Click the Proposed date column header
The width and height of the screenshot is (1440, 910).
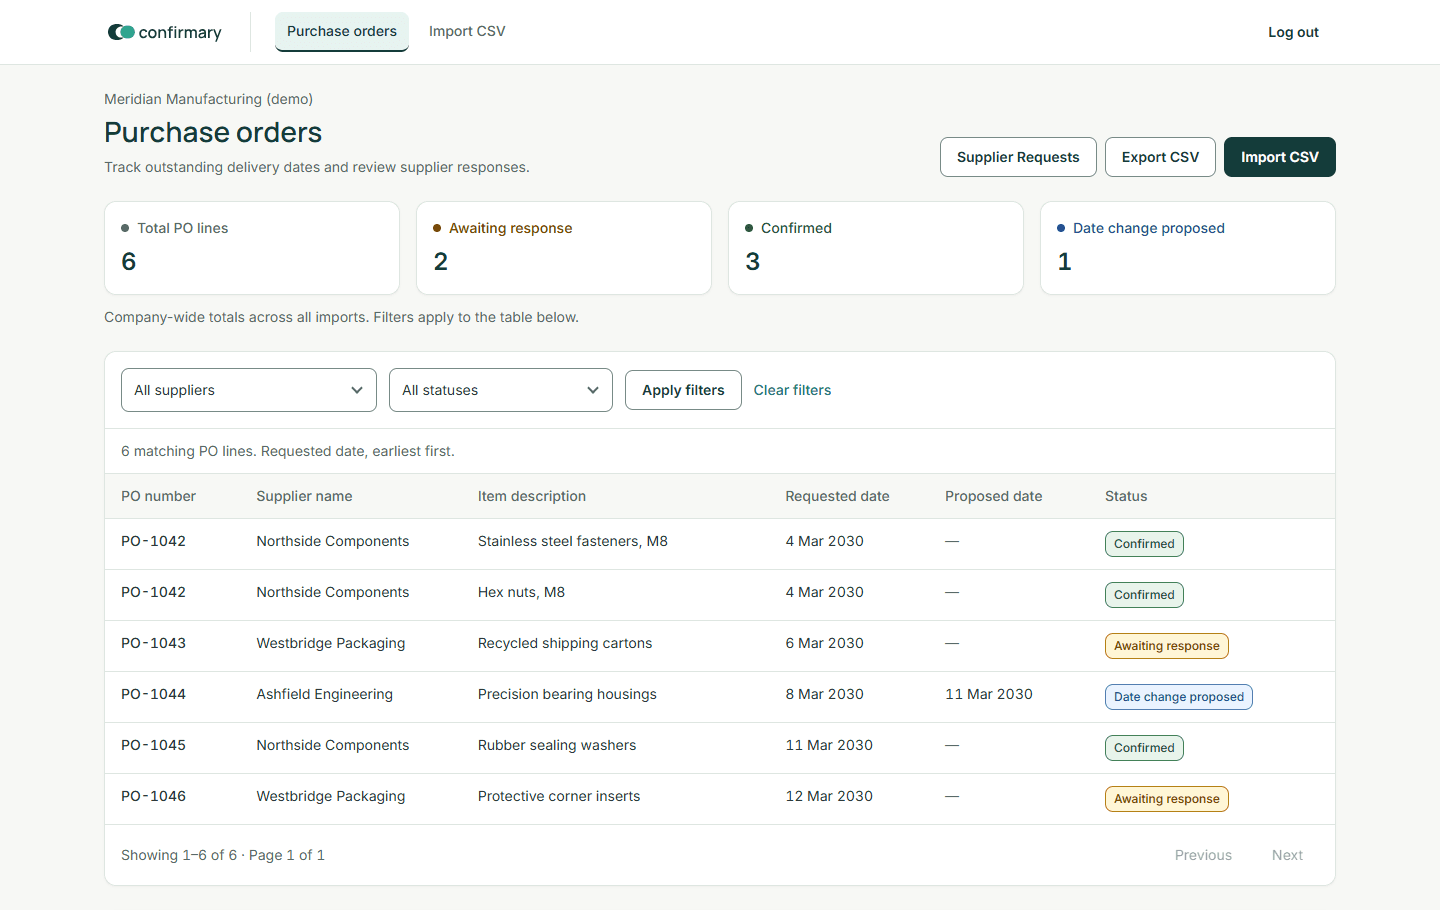[x=993, y=496]
